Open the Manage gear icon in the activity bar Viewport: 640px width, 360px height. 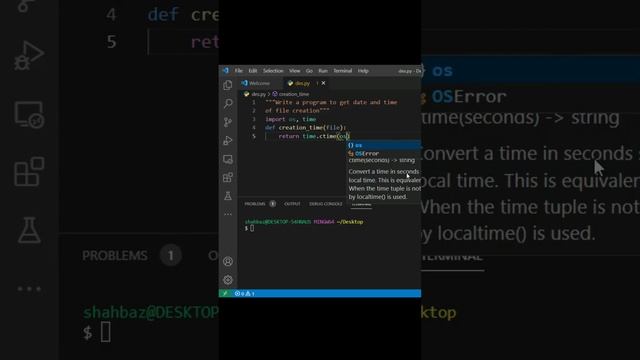[x=228, y=280]
